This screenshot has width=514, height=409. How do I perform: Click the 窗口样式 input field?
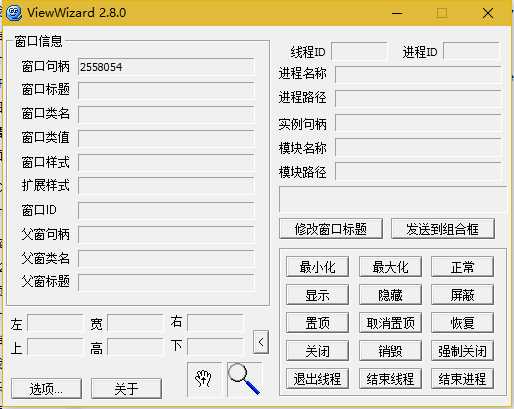click(166, 163)
